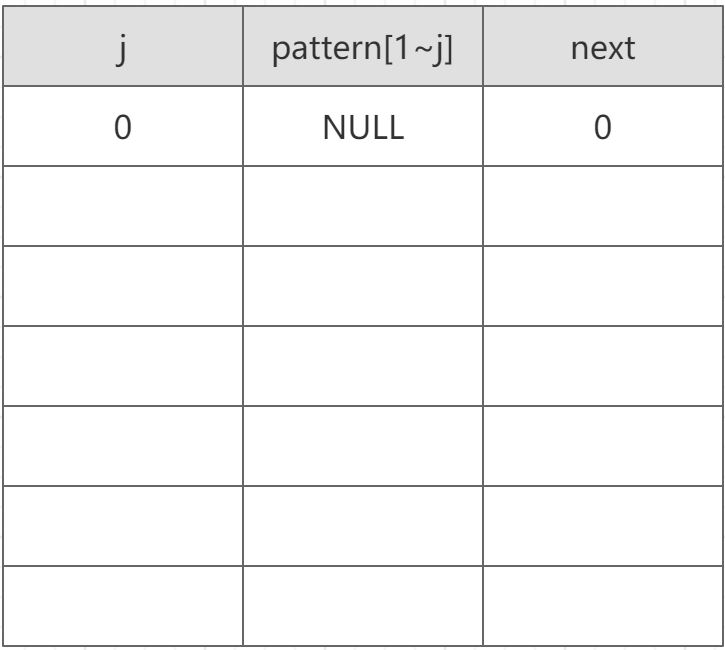
Task: Click fourth empty cell in next column
Action: [x=603, y=446]
